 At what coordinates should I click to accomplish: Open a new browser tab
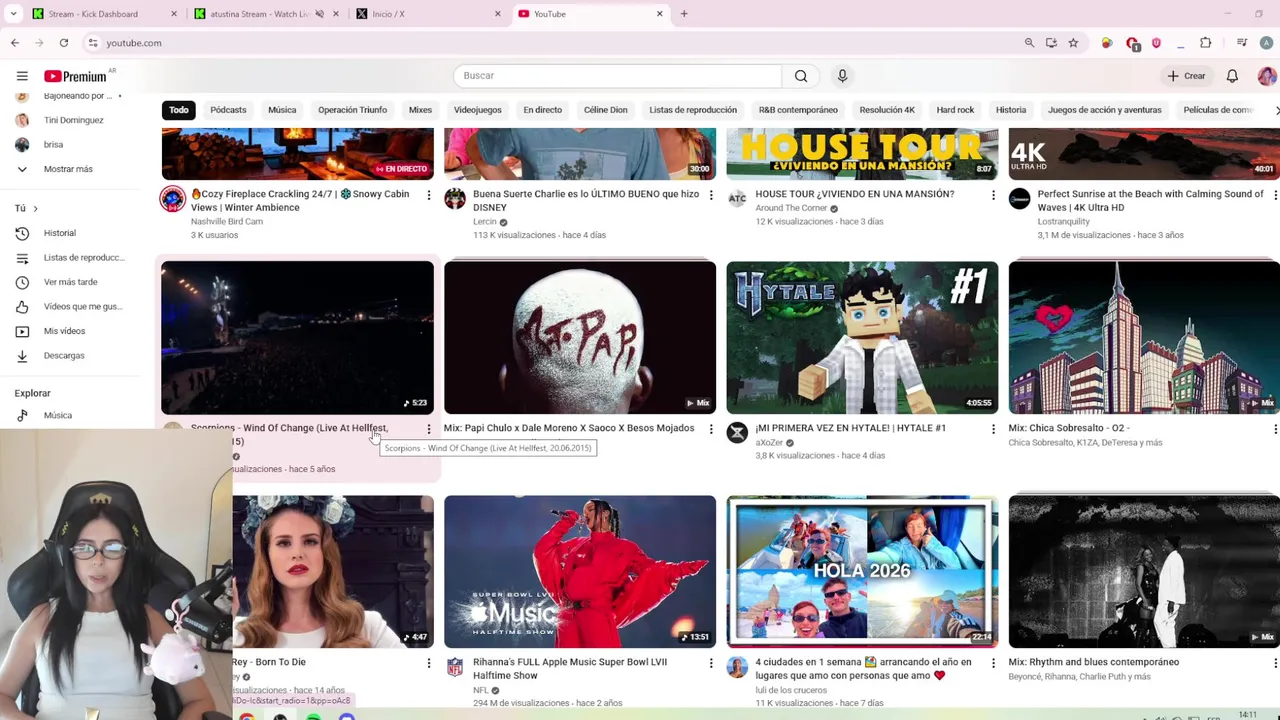(684, 14)
